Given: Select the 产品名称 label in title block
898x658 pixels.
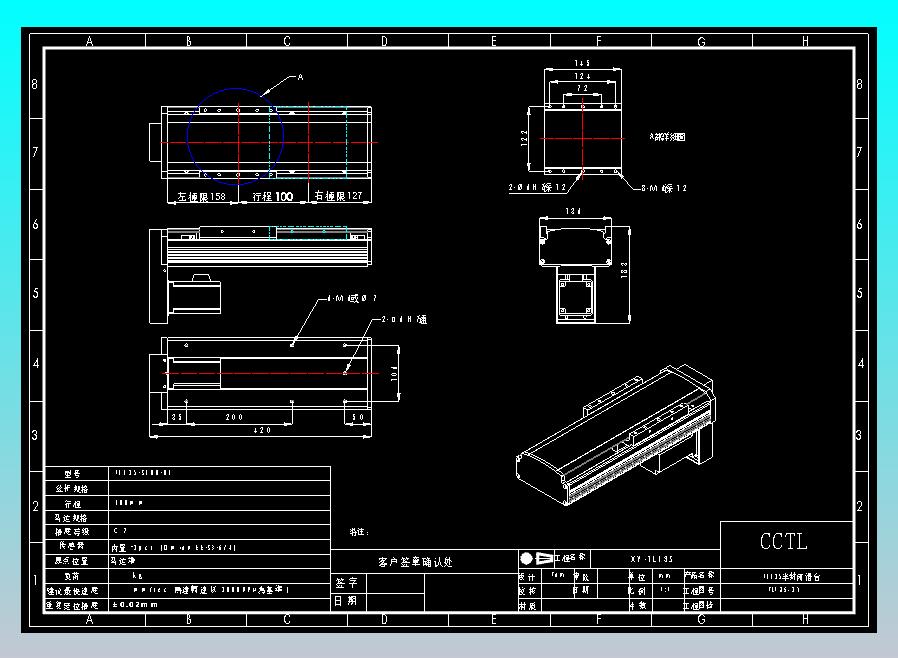Looking at the screenshot, I should [x=699, y=575].
